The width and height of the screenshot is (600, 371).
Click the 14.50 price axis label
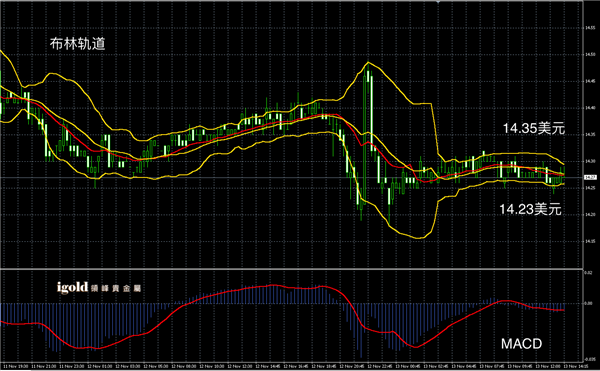590,55
